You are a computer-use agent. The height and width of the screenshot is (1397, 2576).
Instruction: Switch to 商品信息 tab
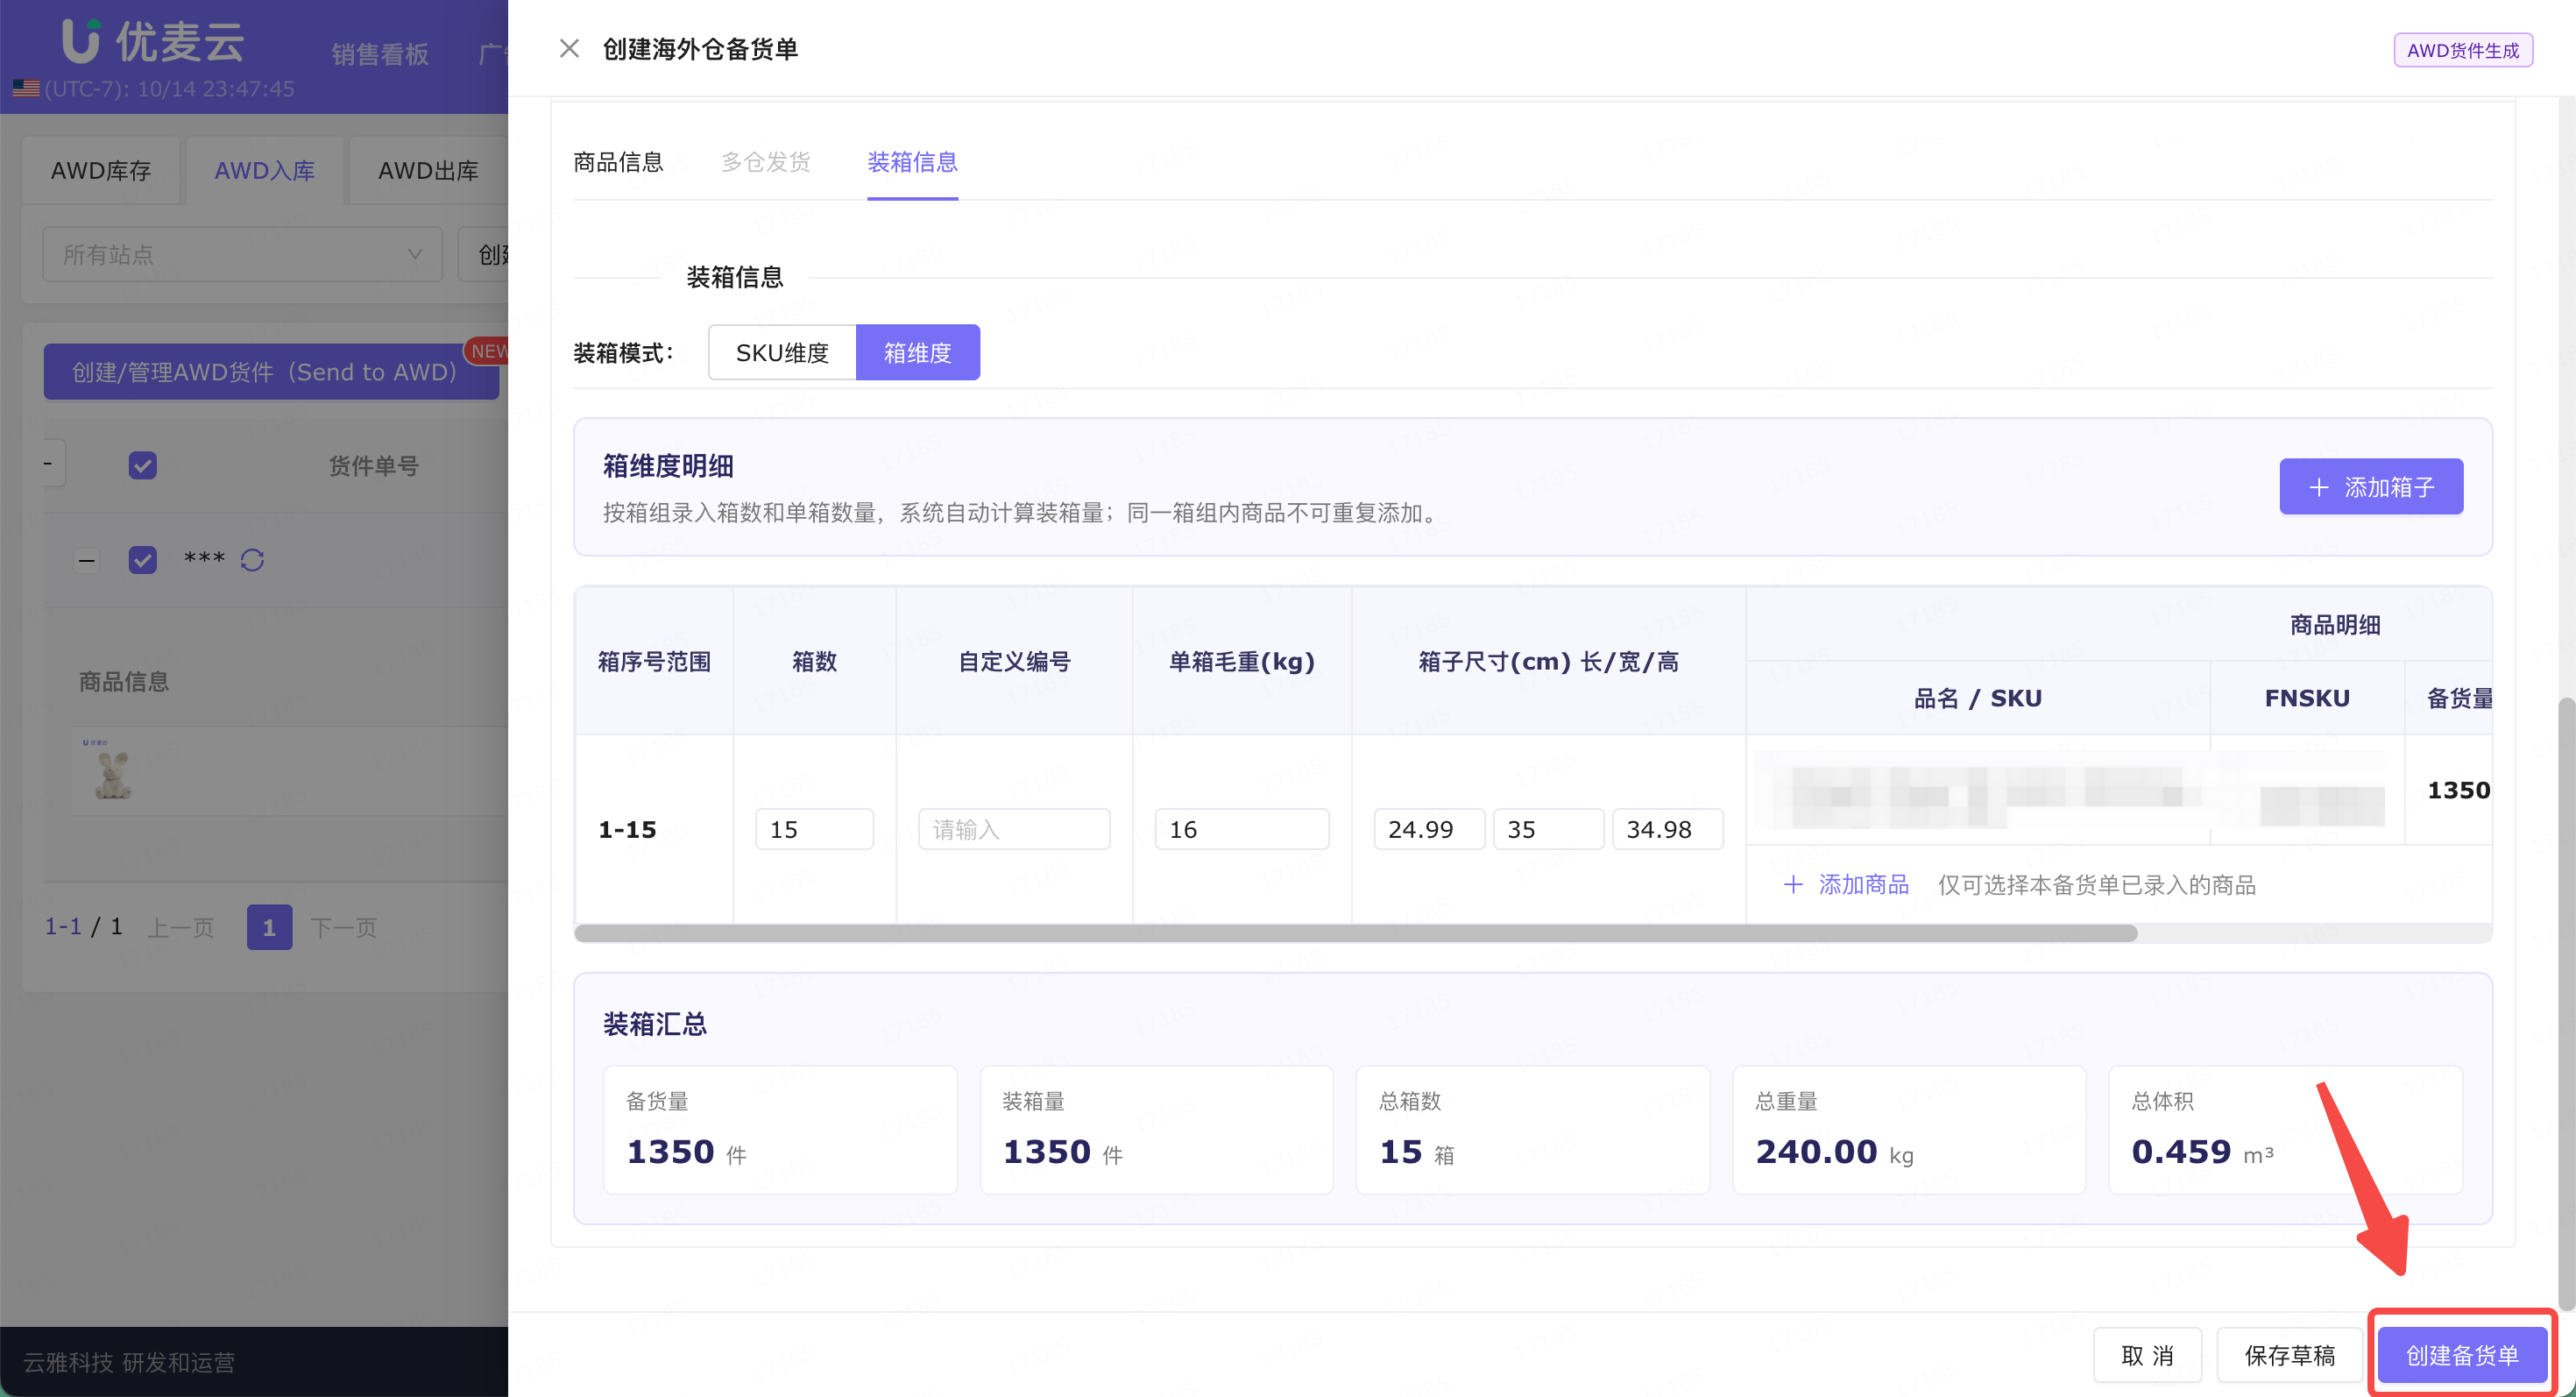point(618,162)
